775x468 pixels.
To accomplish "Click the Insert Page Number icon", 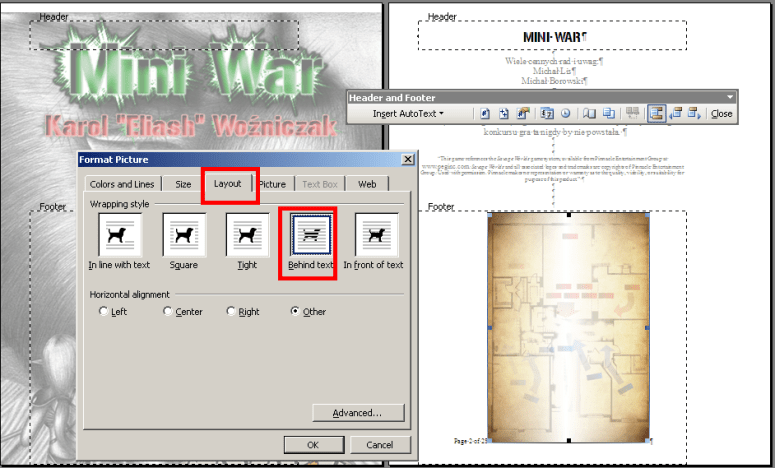I will pyautogui.click(x=485, y=113).
